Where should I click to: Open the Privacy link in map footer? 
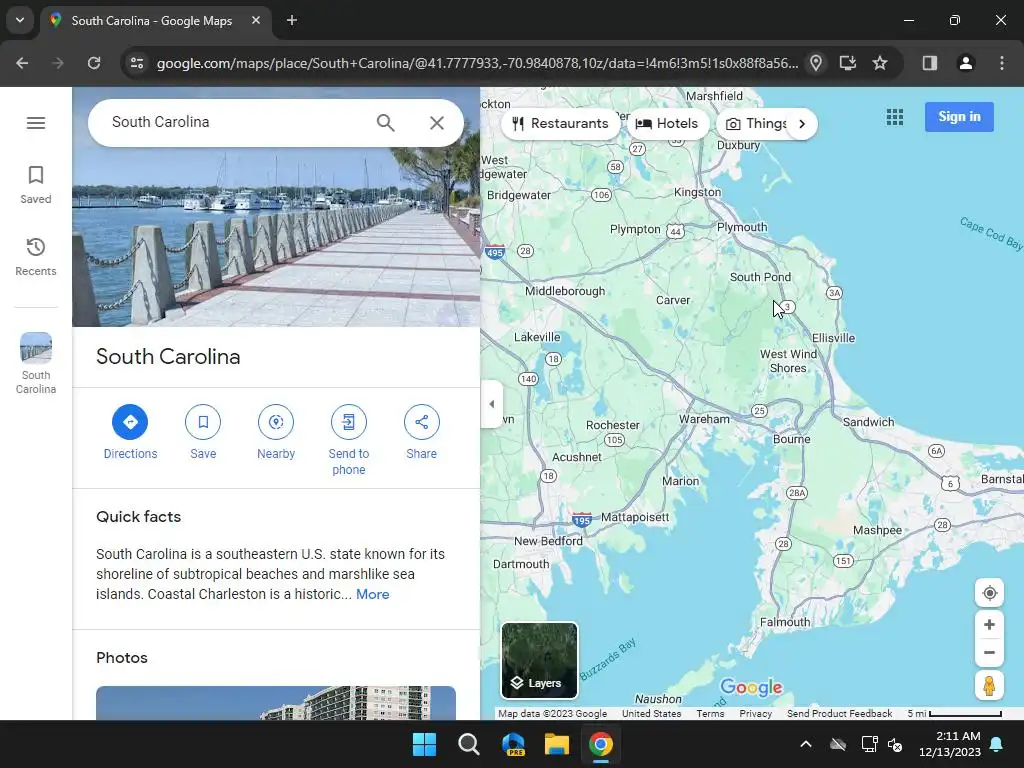tap(755, 714)
